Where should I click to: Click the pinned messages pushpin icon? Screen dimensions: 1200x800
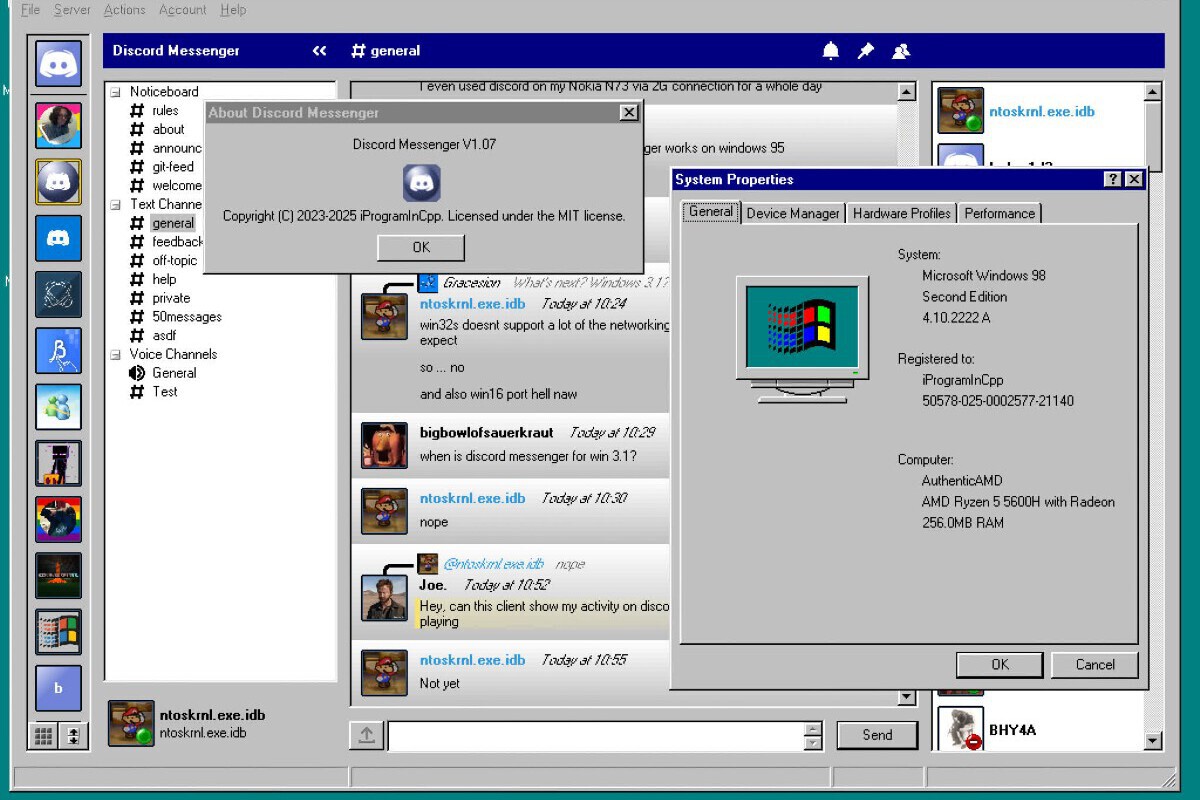(x=866, y=51)
